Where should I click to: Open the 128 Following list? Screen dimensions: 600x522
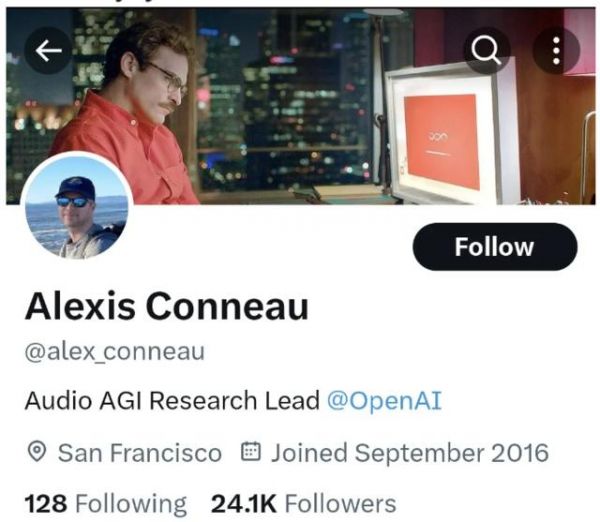(106, 503)
